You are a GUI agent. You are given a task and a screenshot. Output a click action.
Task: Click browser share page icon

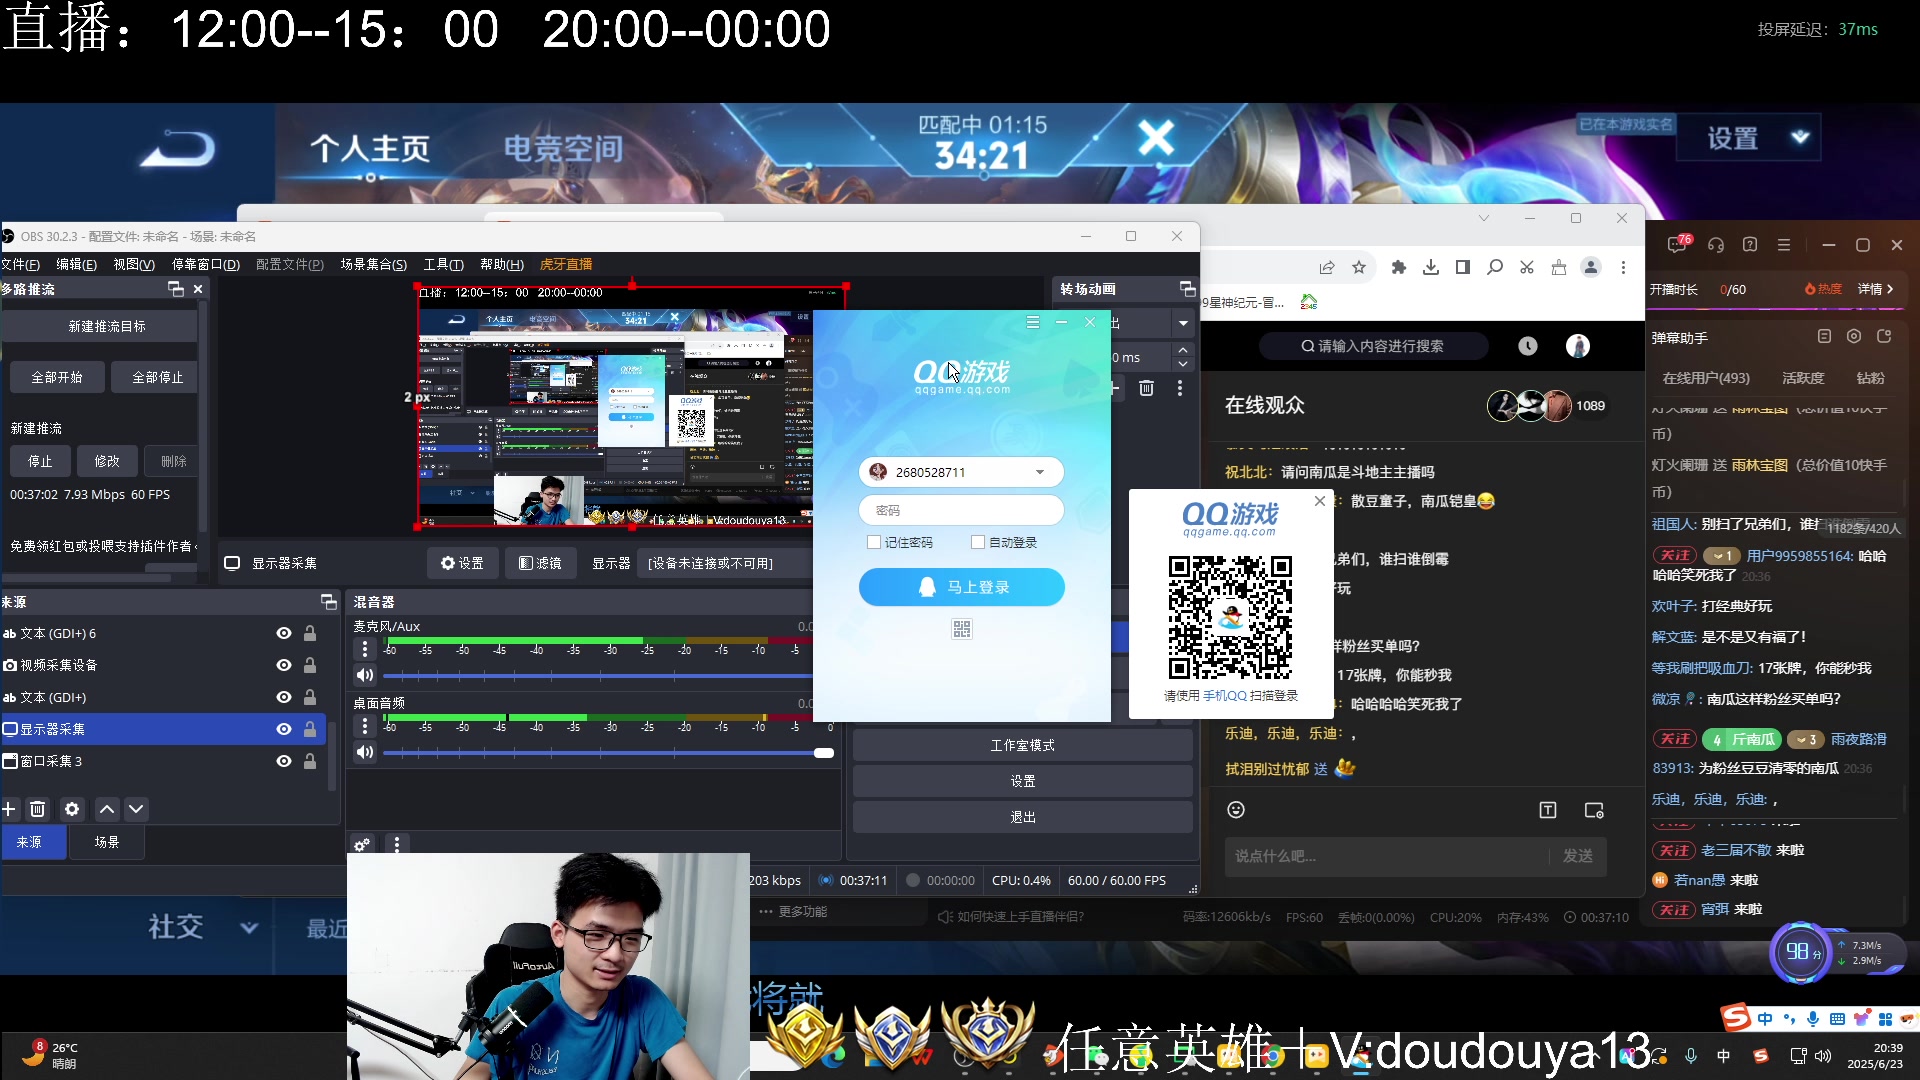[1327, 267]
